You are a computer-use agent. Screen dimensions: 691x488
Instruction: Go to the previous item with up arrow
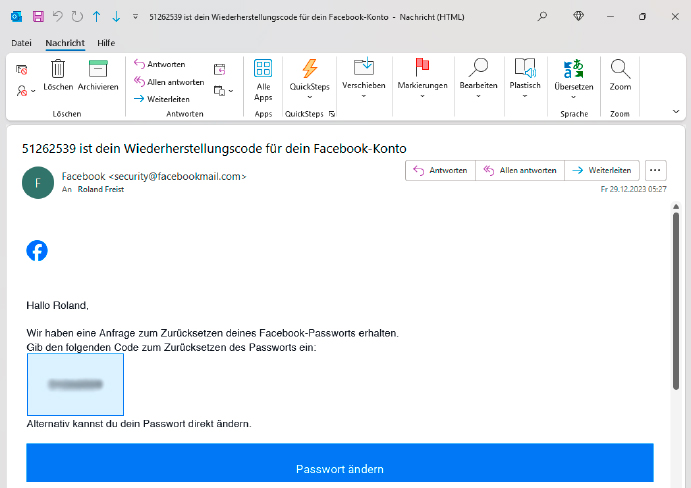[97, 17]
